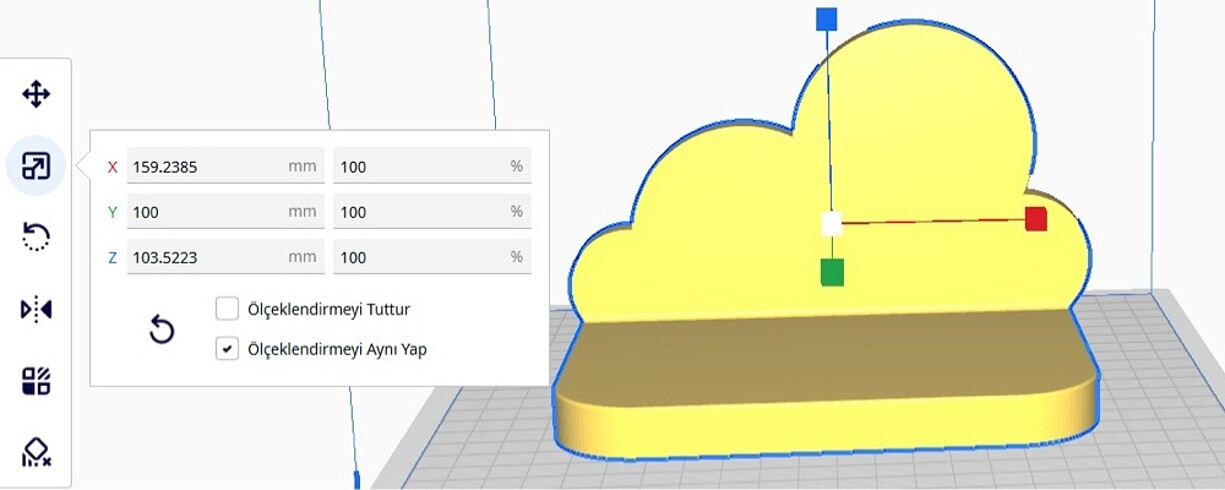1225x490 pixels.
Task: Focus the Y scale percentage field
Action: pyautogui.click(x=420, y=212)
